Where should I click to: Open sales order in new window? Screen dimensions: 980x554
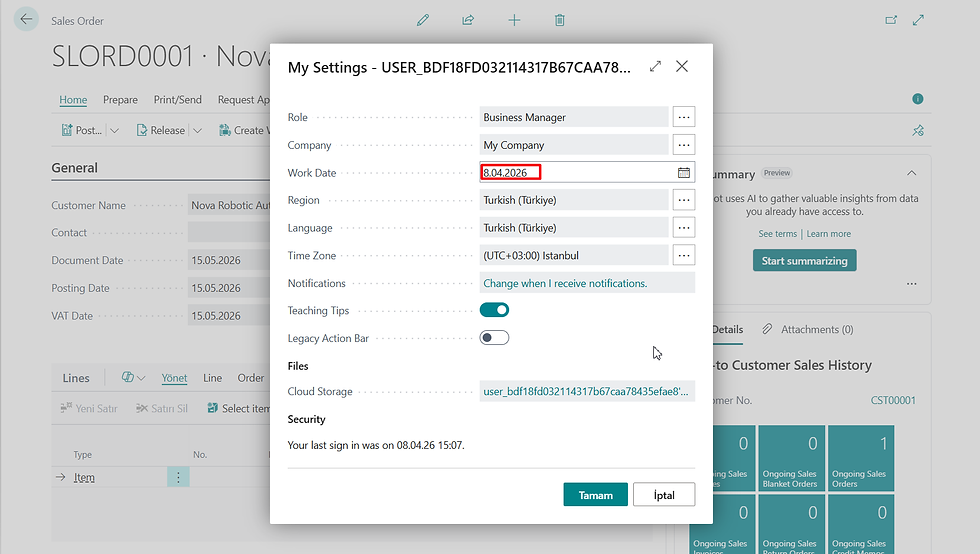pos(892,20)
